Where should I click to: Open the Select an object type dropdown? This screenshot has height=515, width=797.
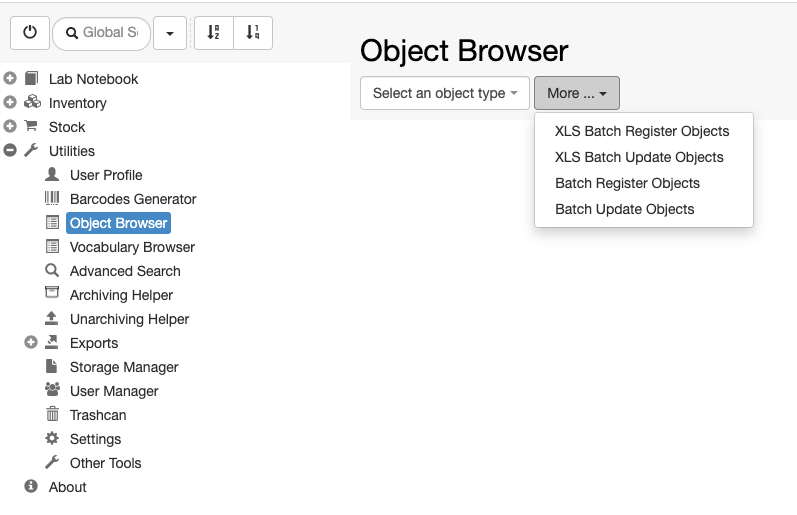[445, 93]
